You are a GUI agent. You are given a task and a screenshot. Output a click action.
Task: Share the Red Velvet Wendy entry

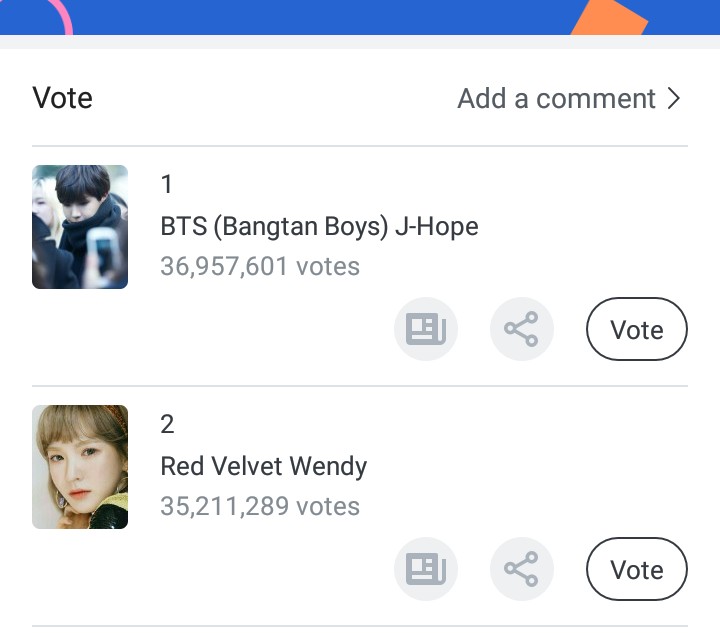pyautogui.click(x=521, y=569)
